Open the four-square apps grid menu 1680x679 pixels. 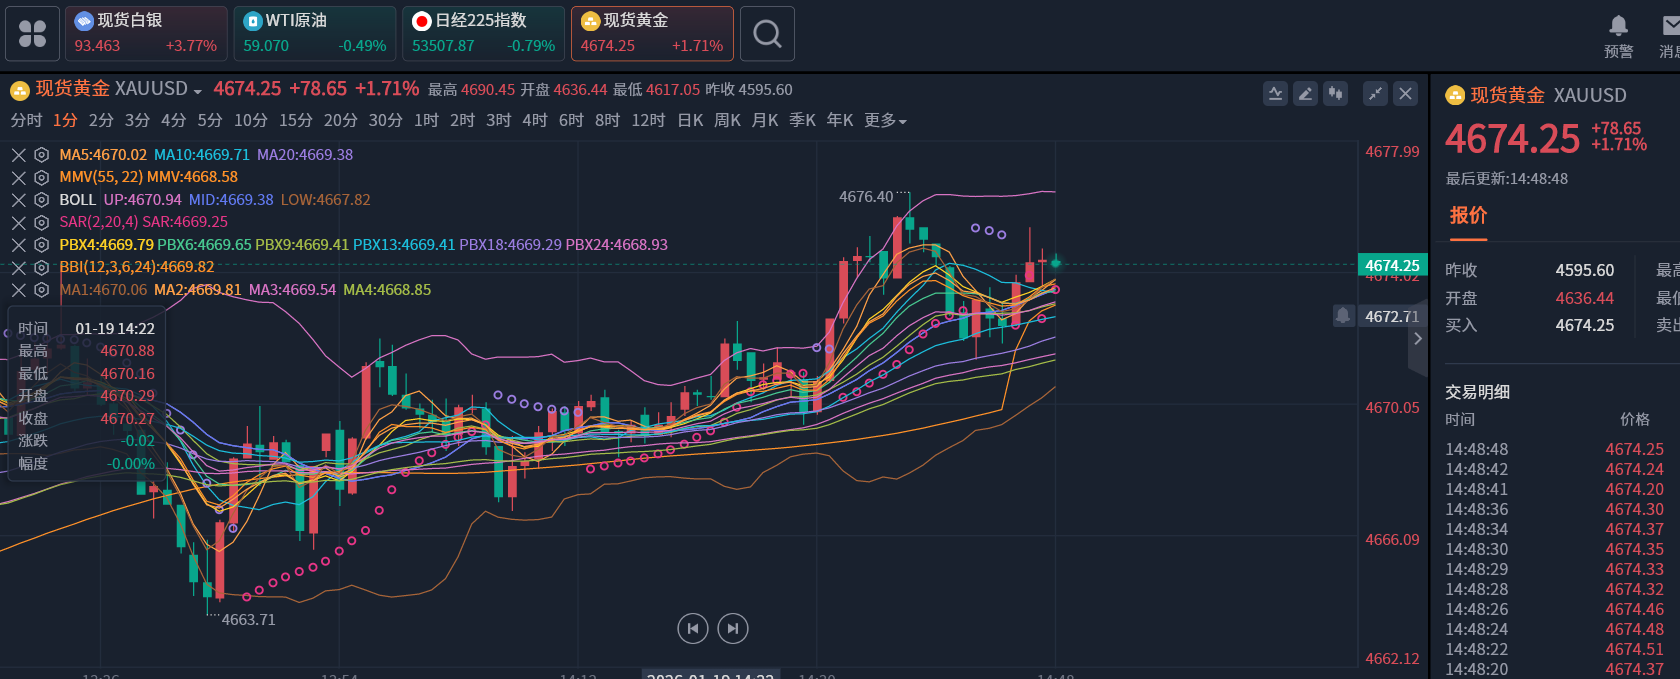32,34
